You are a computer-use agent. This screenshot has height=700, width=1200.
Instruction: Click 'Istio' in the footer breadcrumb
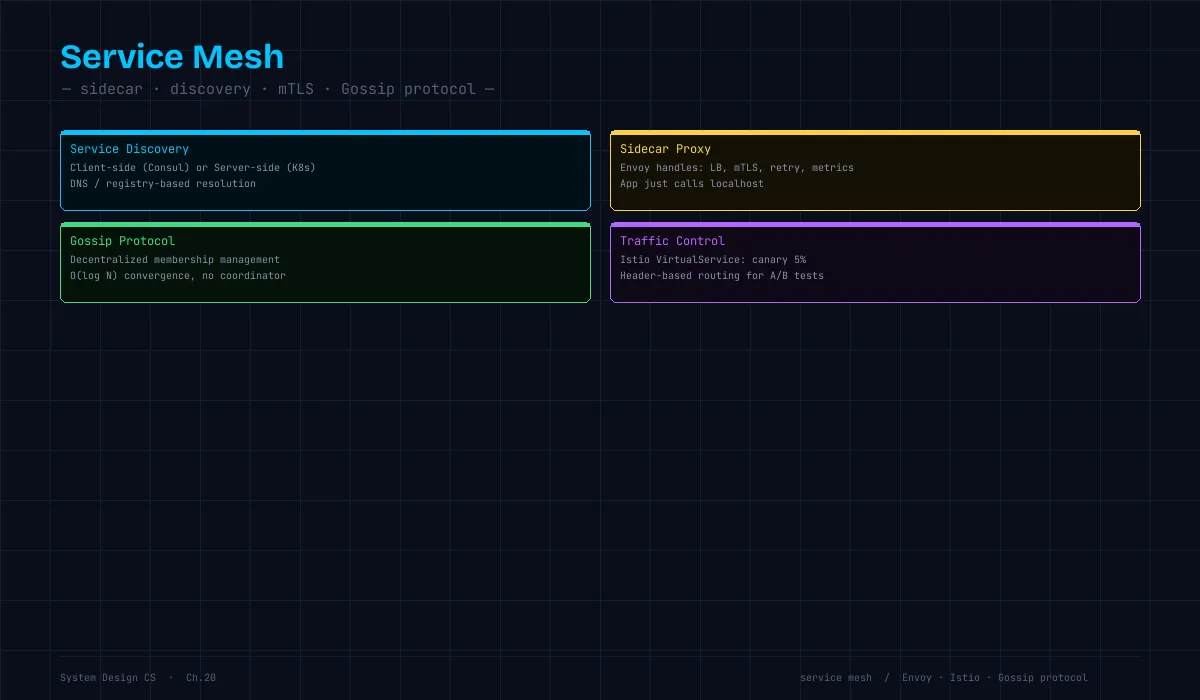pyautogui.click(x=965, y=678)
